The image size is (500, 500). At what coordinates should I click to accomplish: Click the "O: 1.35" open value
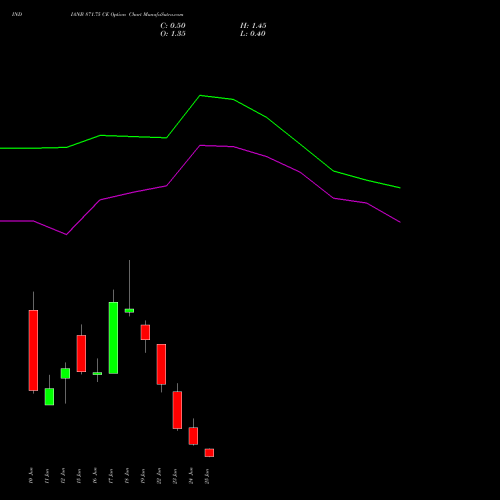coord(173,34)
